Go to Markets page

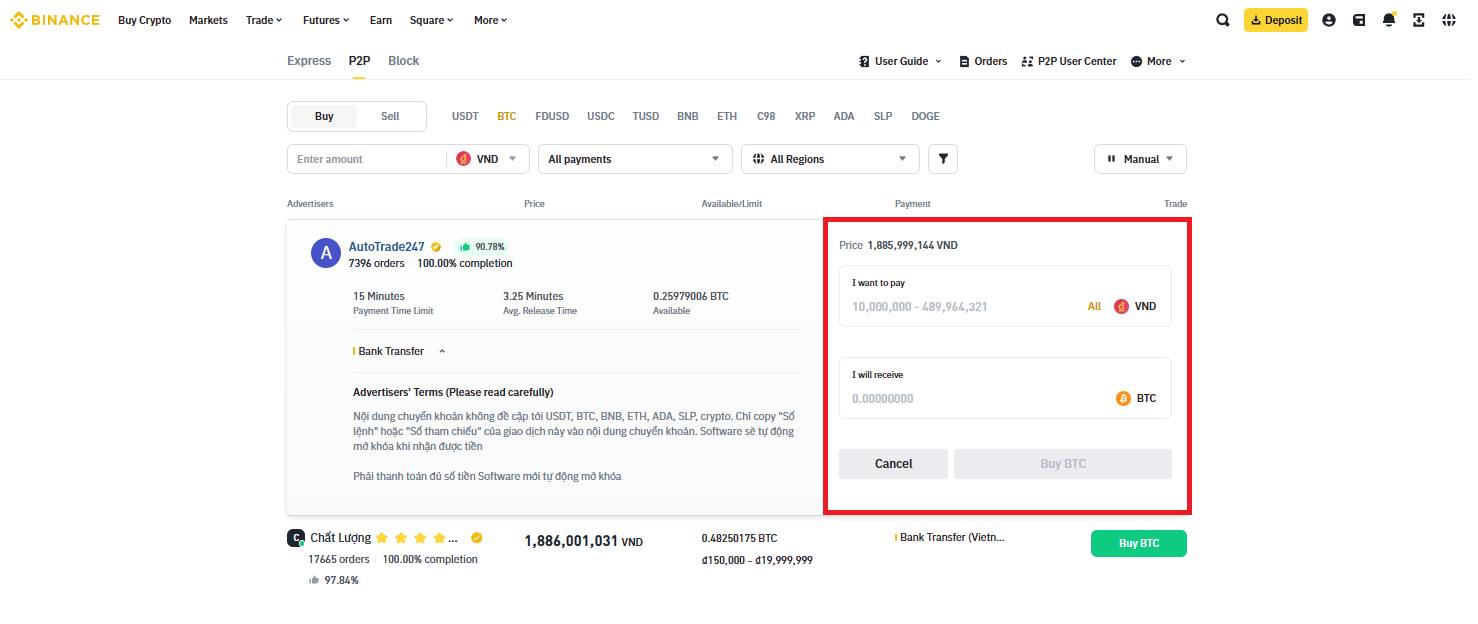(x=208, y=20)
